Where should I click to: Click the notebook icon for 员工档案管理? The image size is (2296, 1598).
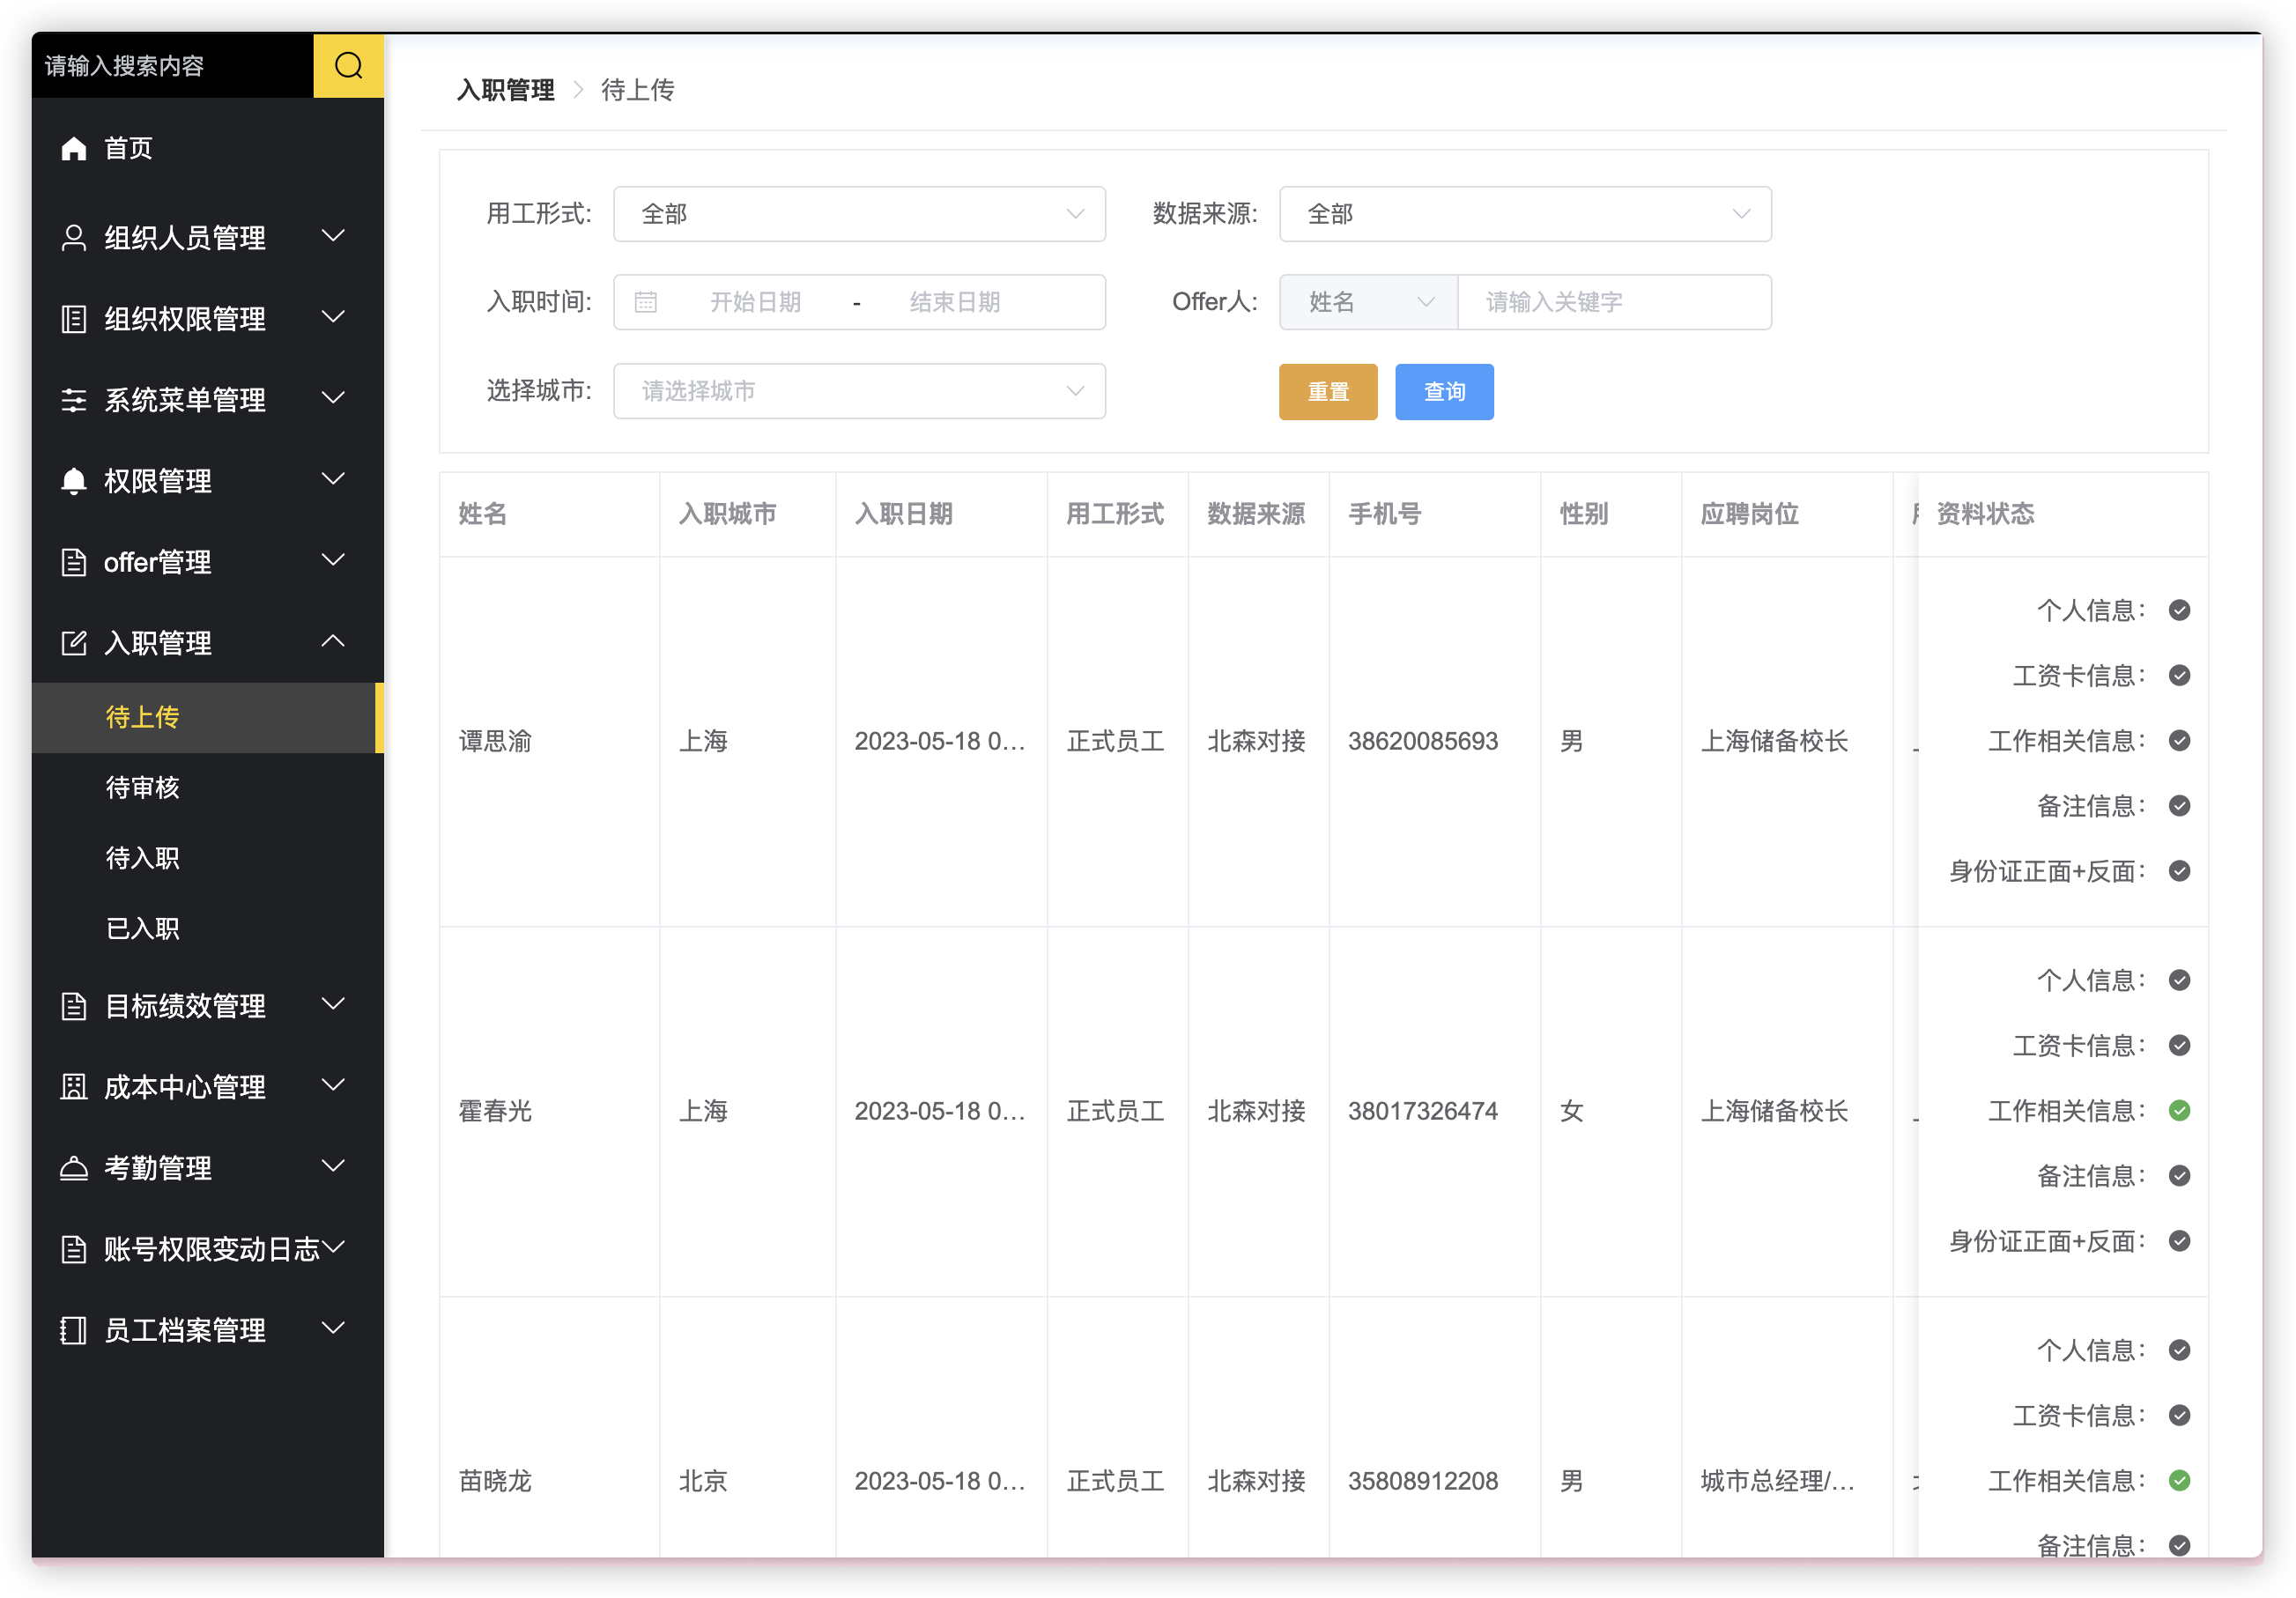coord(74,1329)
